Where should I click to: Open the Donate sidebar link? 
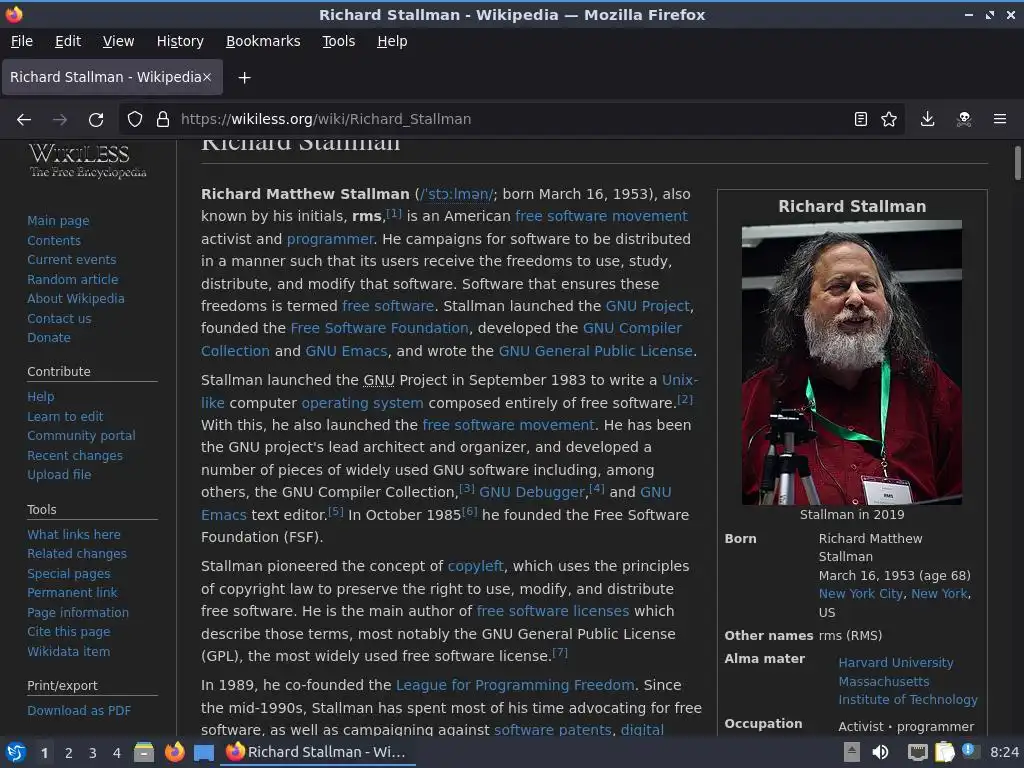click(48, 338)
